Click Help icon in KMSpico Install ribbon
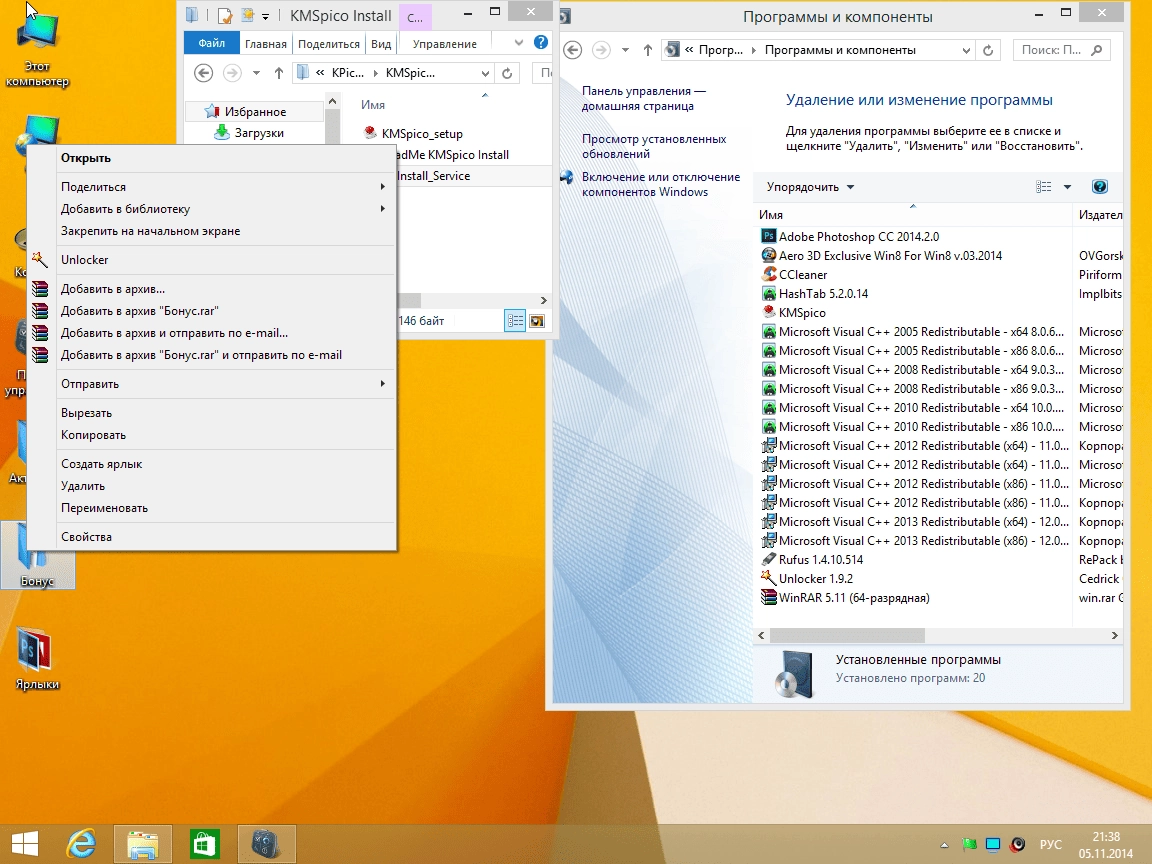1152x864 pixels. [541, 43]
